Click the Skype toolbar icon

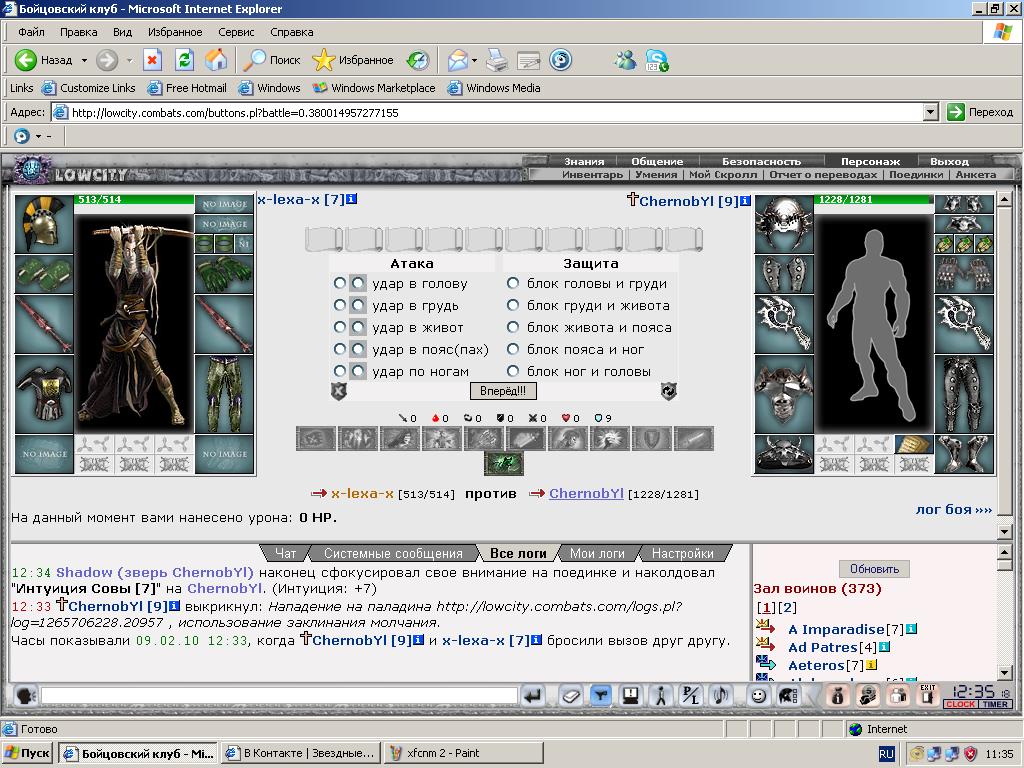coord(657,60)
